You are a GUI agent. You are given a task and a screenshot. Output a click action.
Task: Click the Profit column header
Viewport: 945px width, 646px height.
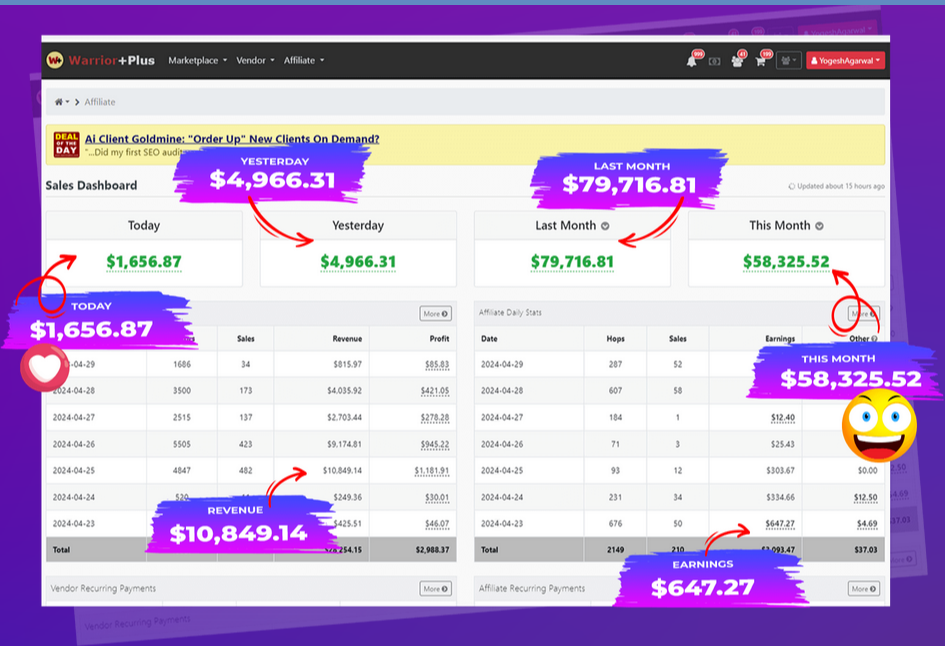[439, 339]
